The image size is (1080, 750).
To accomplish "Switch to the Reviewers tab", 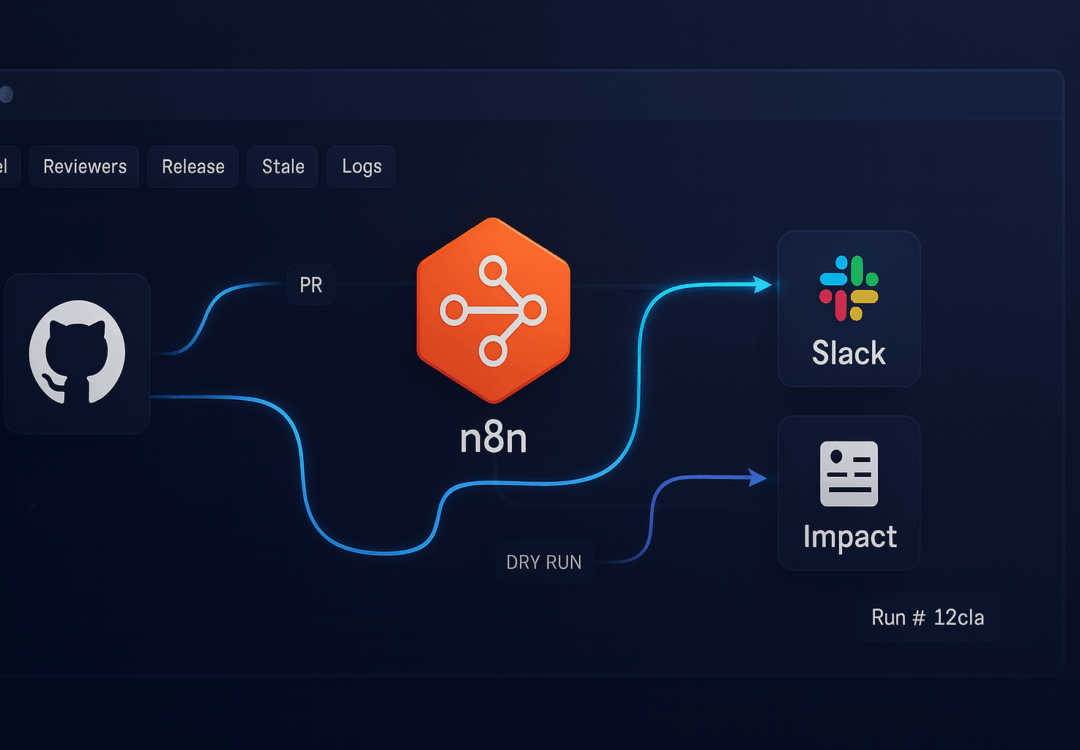I will (x=85, y=167).
